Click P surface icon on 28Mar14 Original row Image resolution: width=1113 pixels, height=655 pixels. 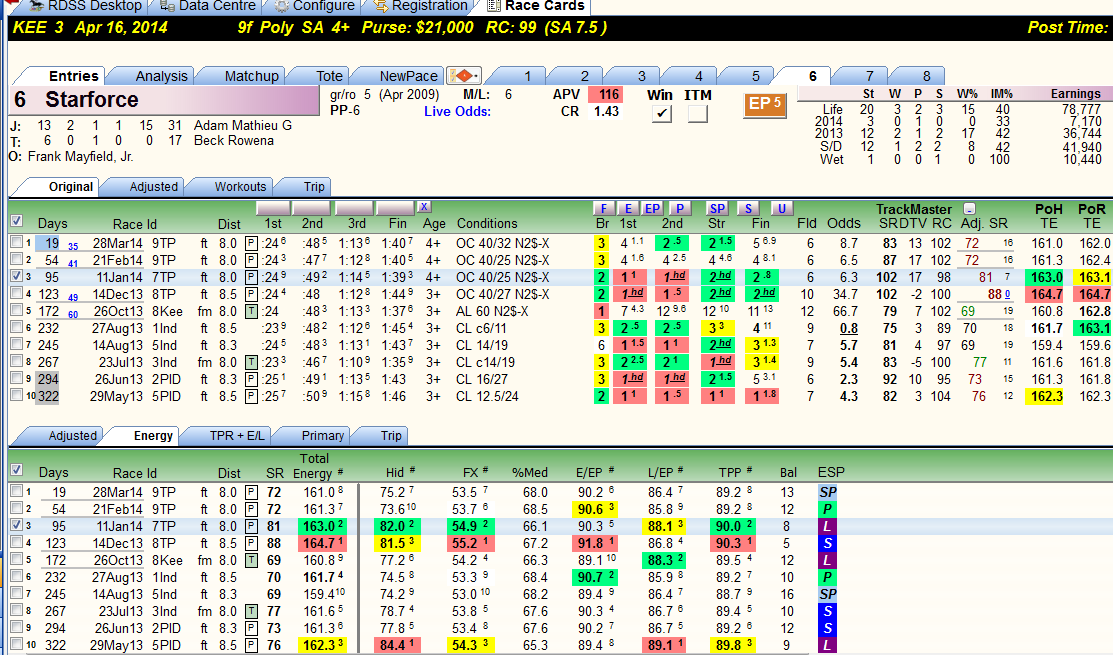pos(251,243)
